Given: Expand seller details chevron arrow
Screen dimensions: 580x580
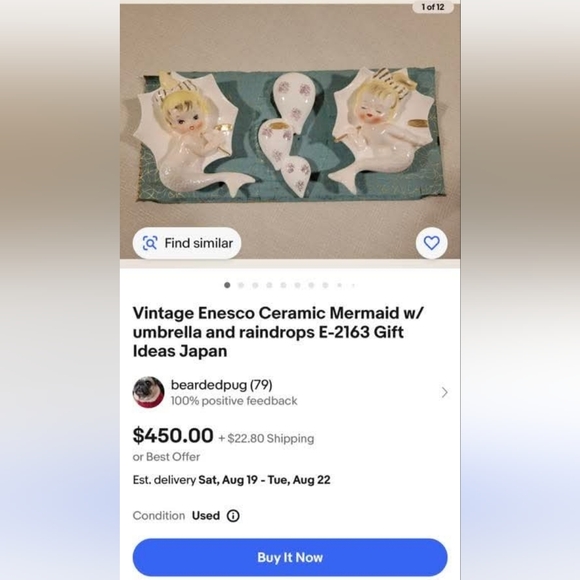Looking at the screenshot, I should 444,392.
